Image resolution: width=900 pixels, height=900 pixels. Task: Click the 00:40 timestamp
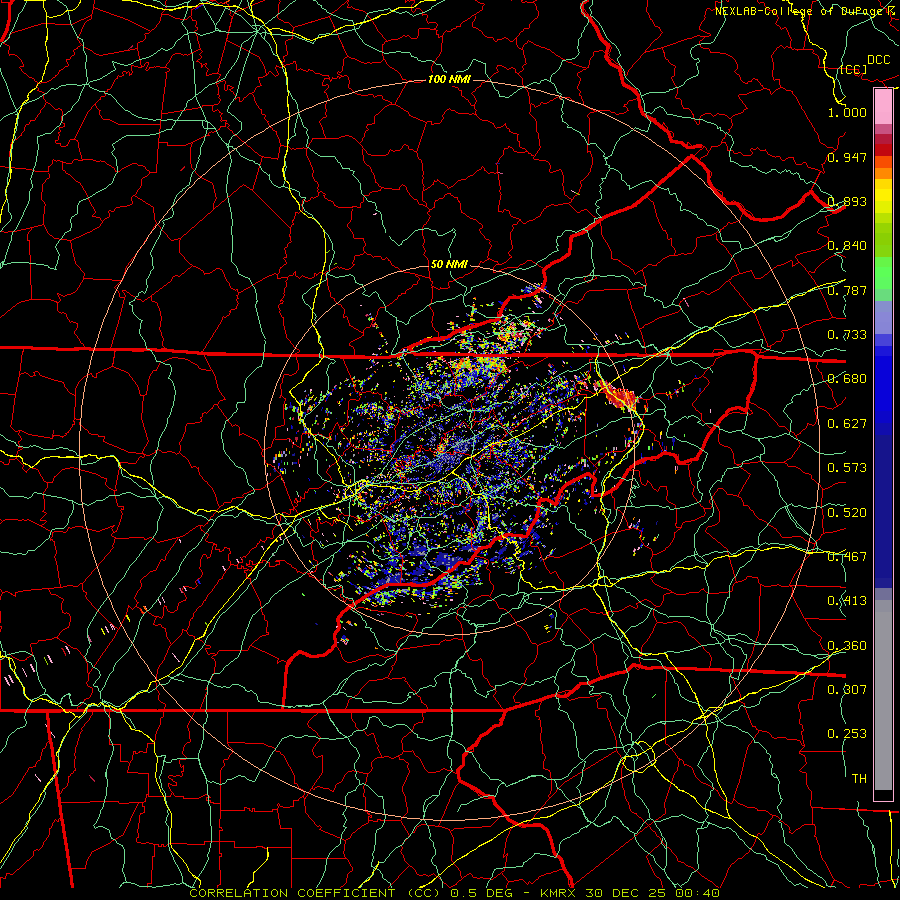(x=697, y=893)
